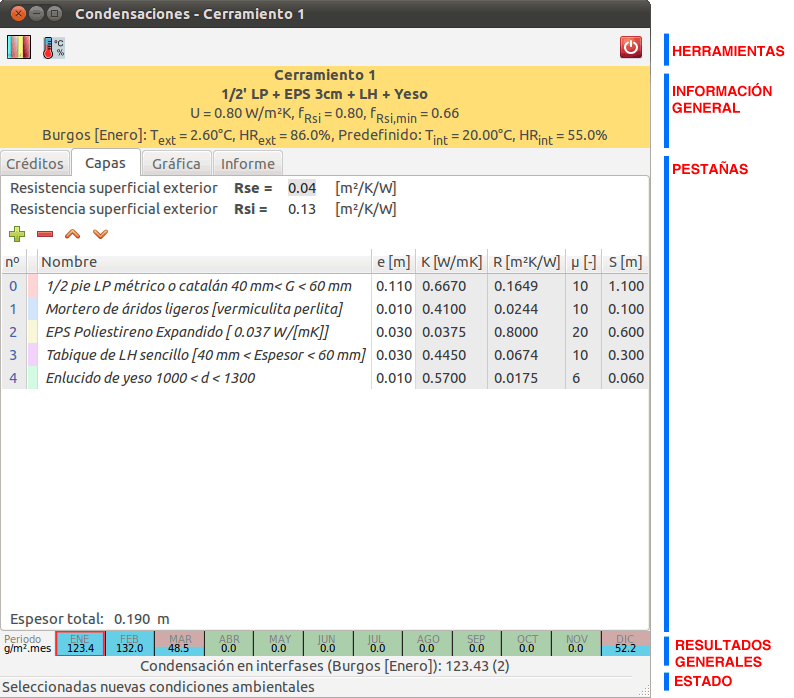Click the pink color swatch of layer 0
This screenshot has height=698, width=794.
[32, 286]
